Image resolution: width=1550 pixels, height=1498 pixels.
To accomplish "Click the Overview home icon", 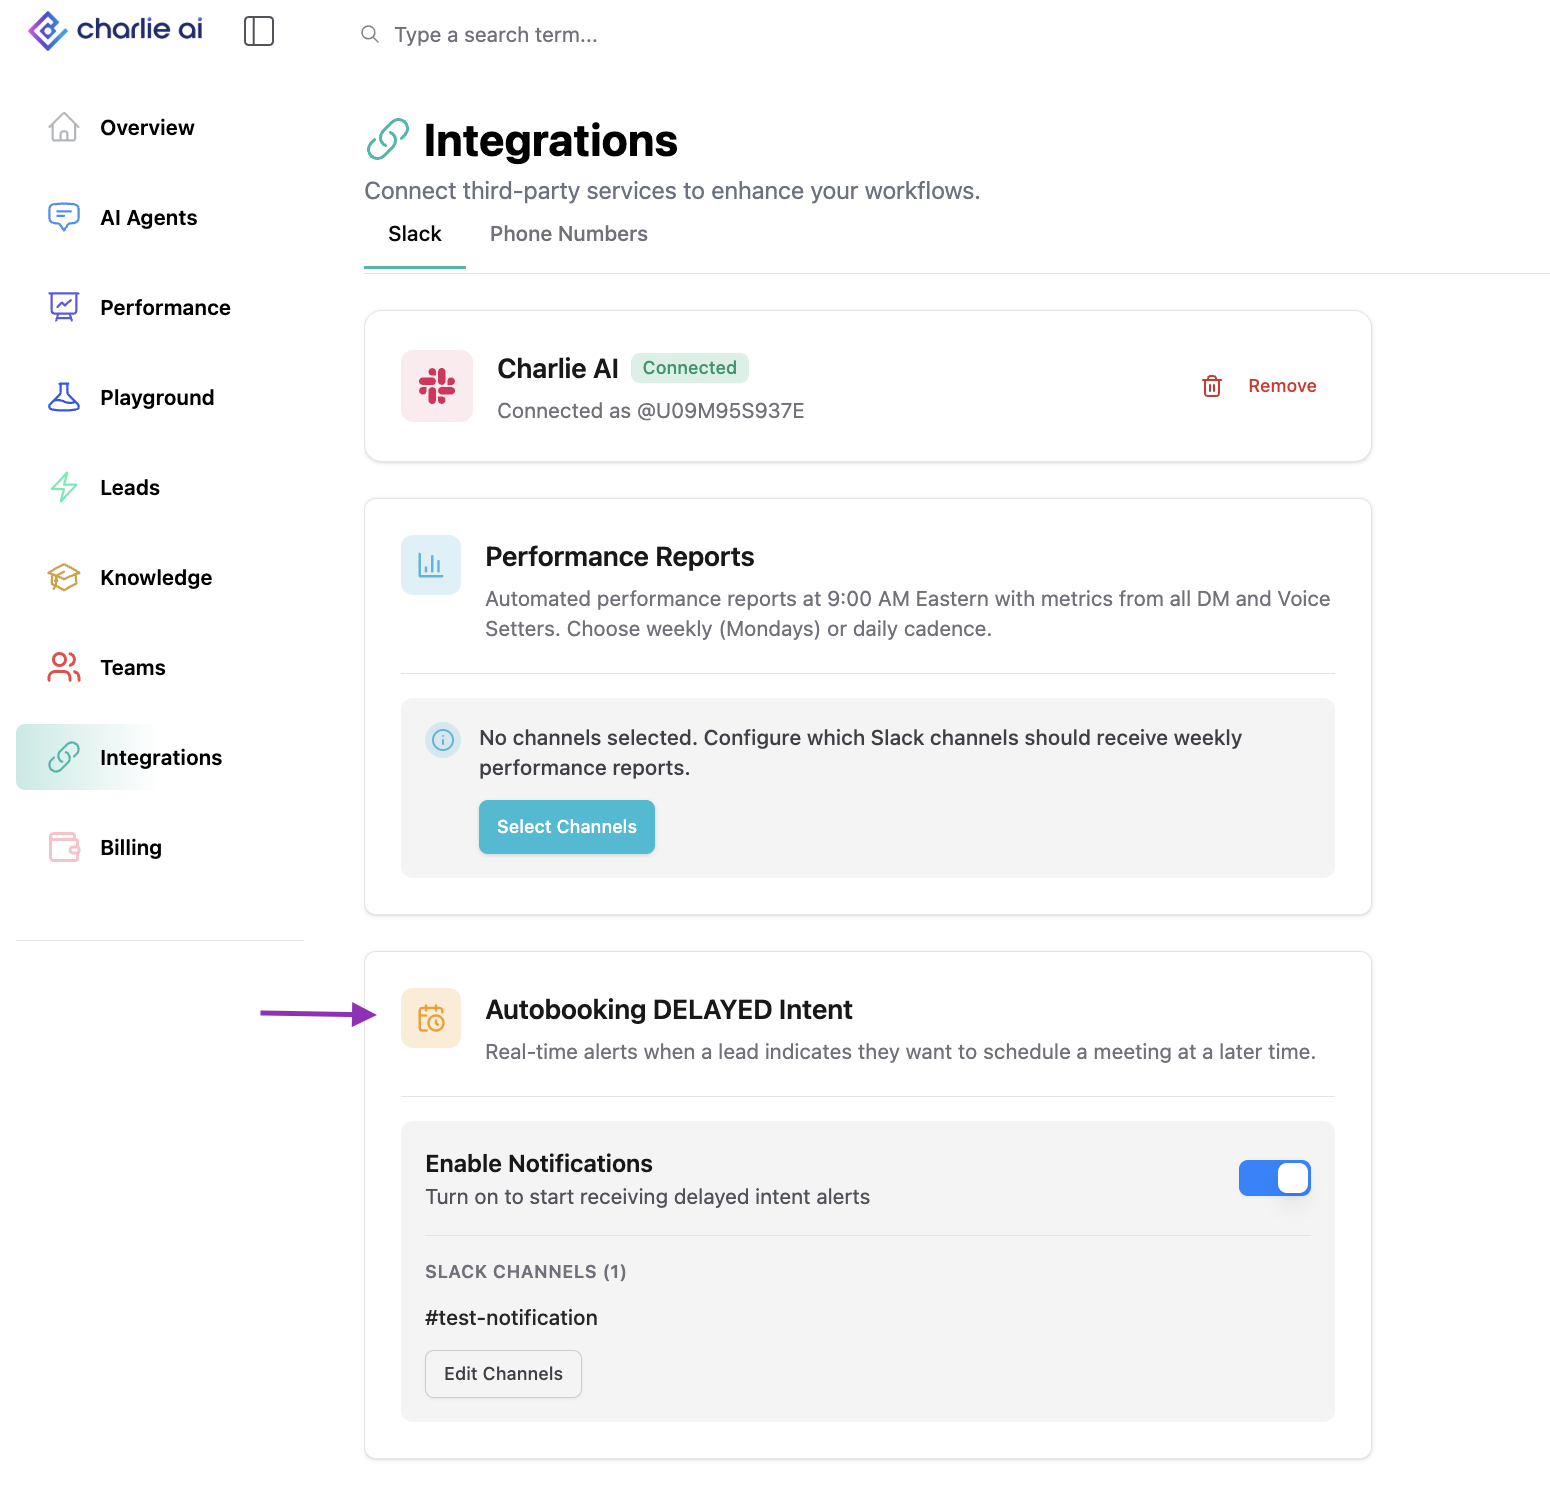I will pyautogui.click(x=64, y=127).
